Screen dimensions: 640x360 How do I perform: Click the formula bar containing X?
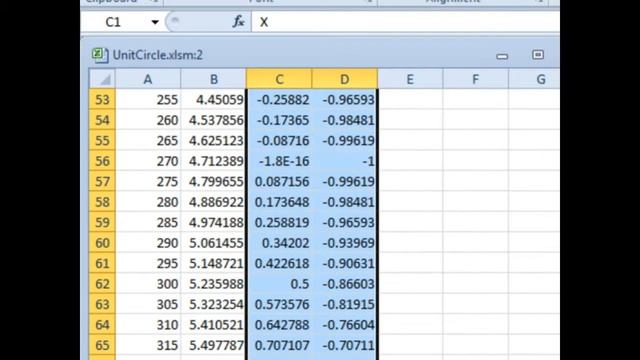pyautogui.click(x=405, y=22)
